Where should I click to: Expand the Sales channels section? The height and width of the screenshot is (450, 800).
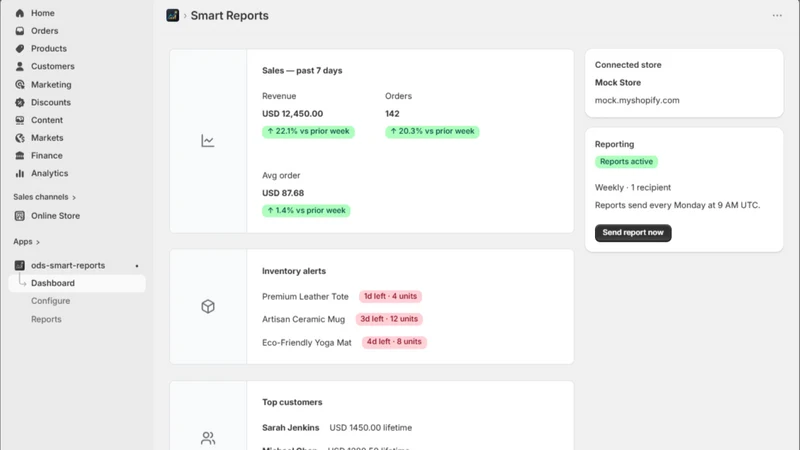[x=44, y=197]
